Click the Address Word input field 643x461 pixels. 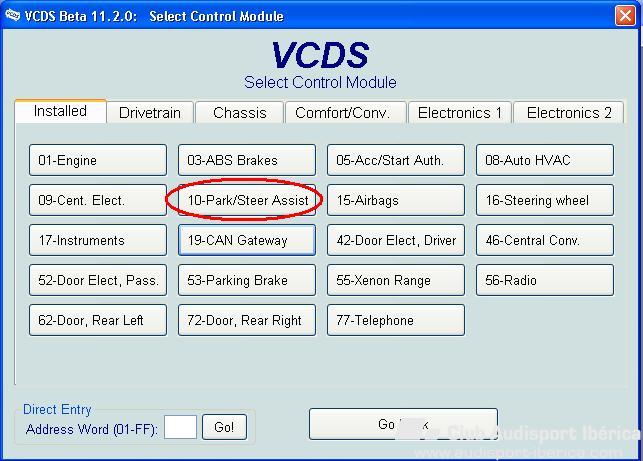(x=180, y=427)
